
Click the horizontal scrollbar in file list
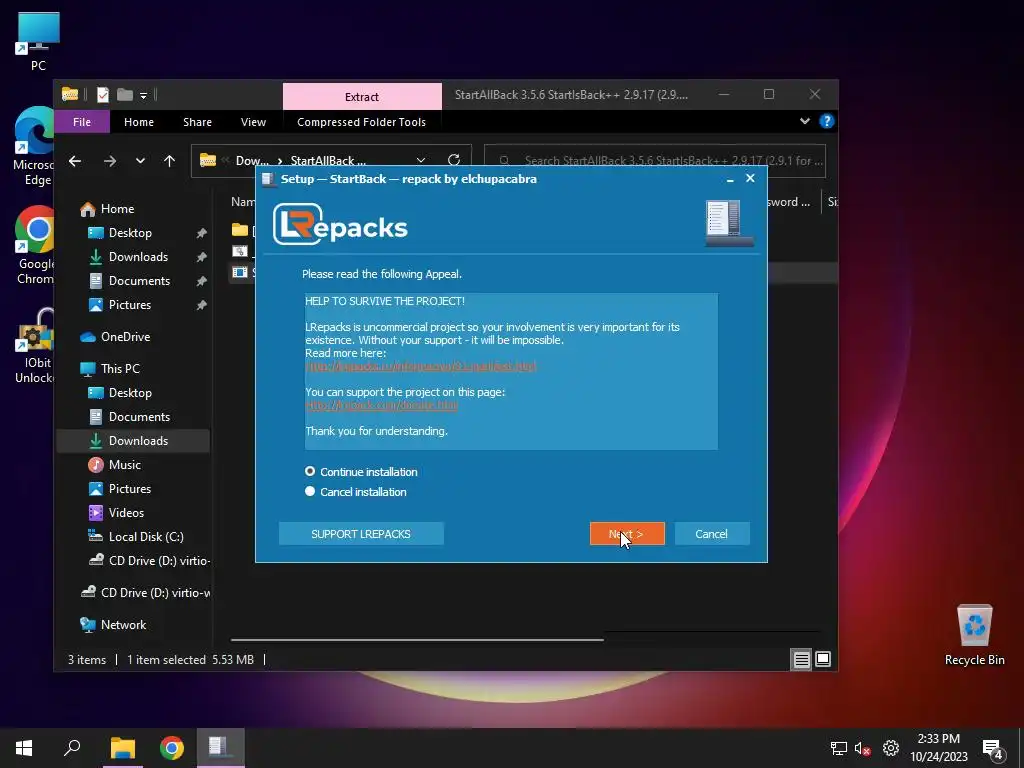pos(417,640)
